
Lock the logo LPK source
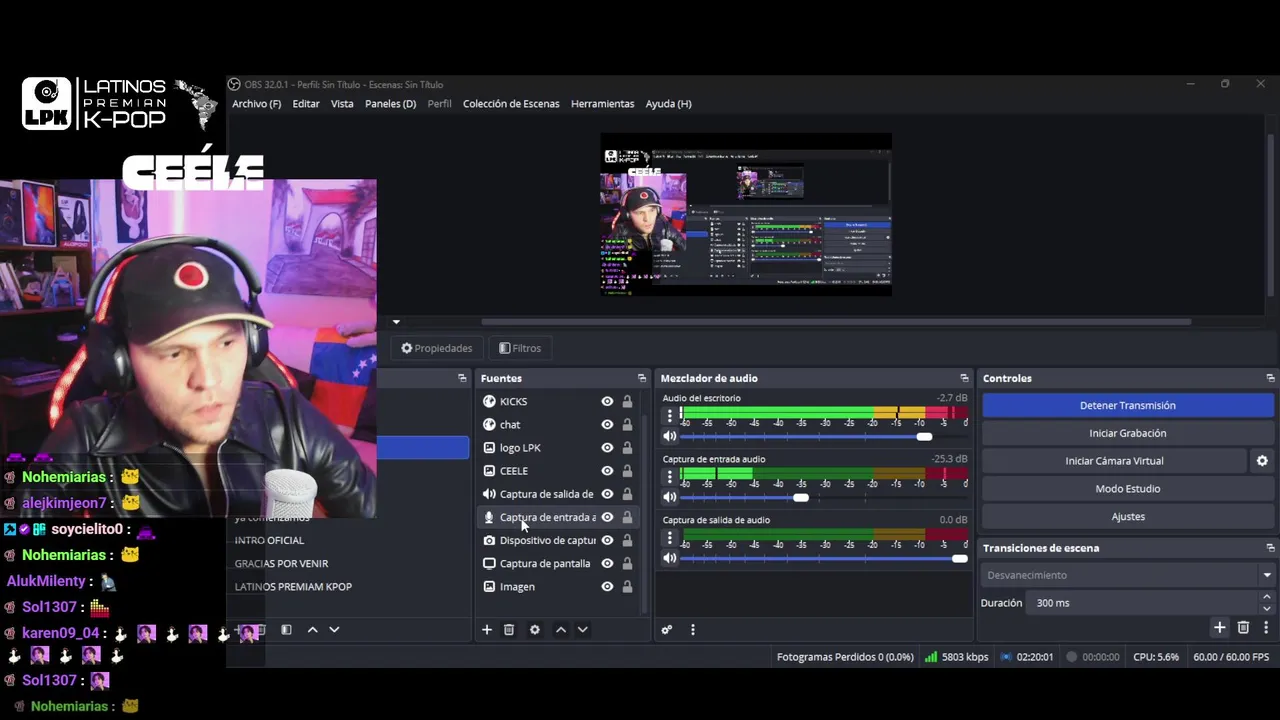[x=627, y=448]
